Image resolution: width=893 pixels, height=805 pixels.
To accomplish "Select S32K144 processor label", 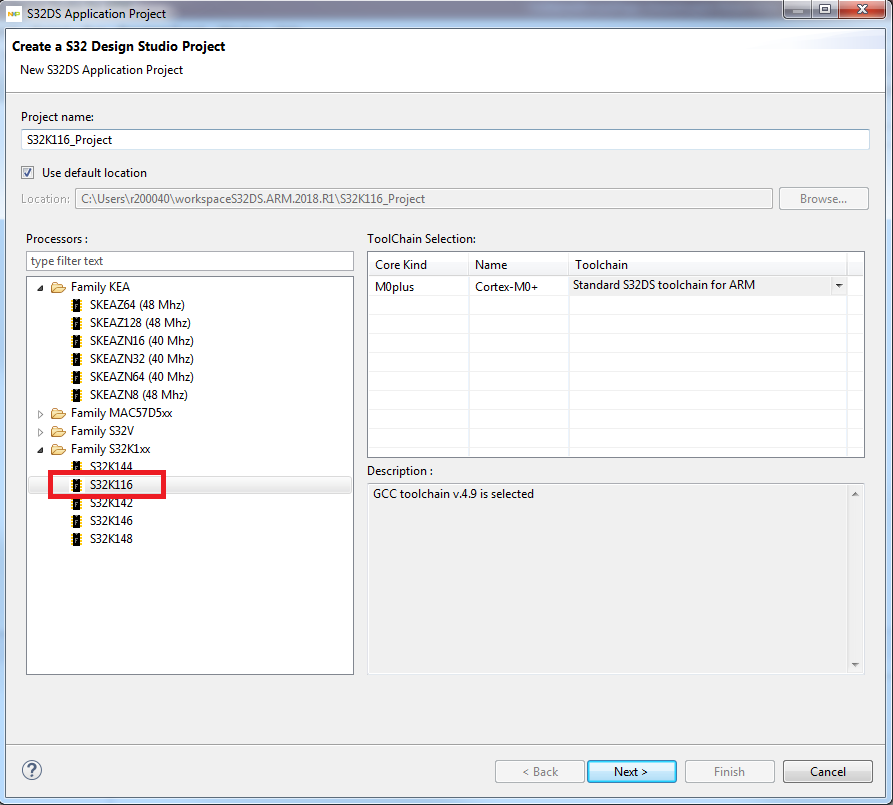I will (x=111, y=467).
